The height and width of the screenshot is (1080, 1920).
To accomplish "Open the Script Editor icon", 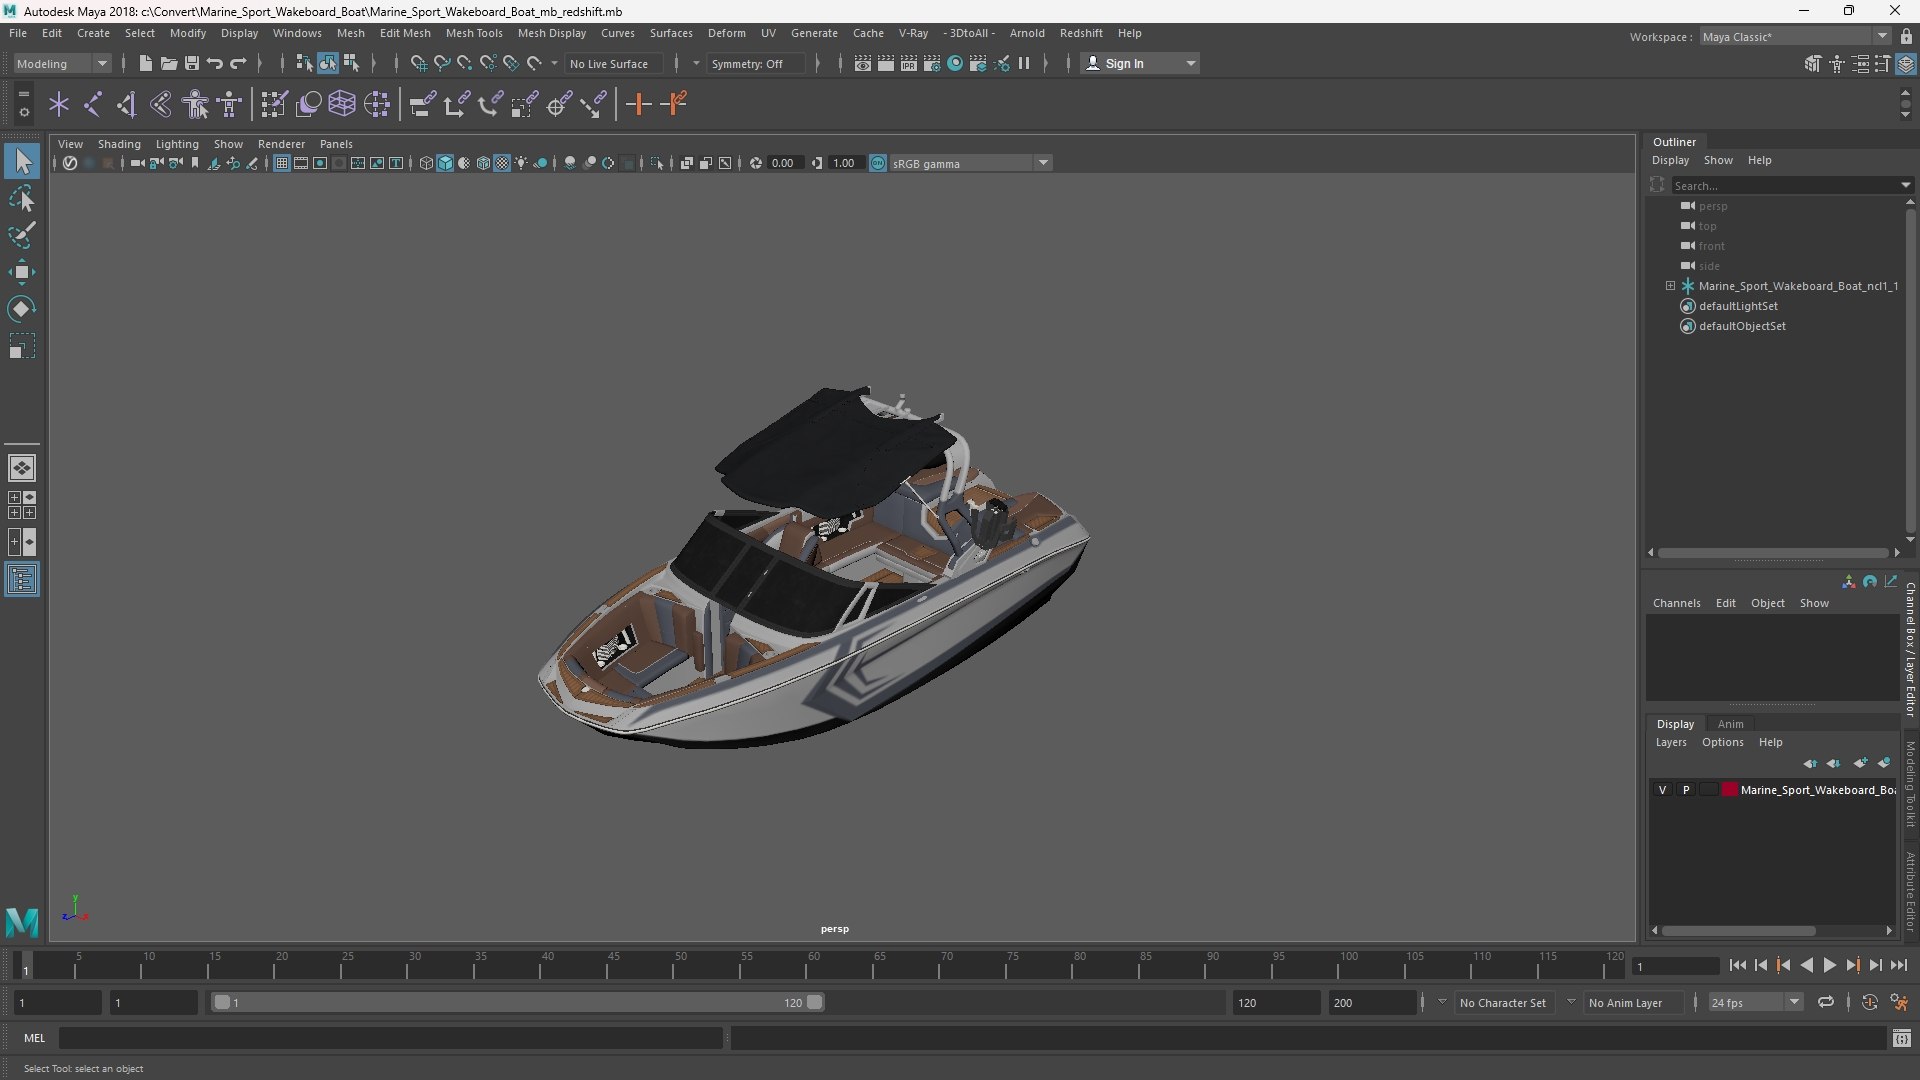I will [1901, 1039].
